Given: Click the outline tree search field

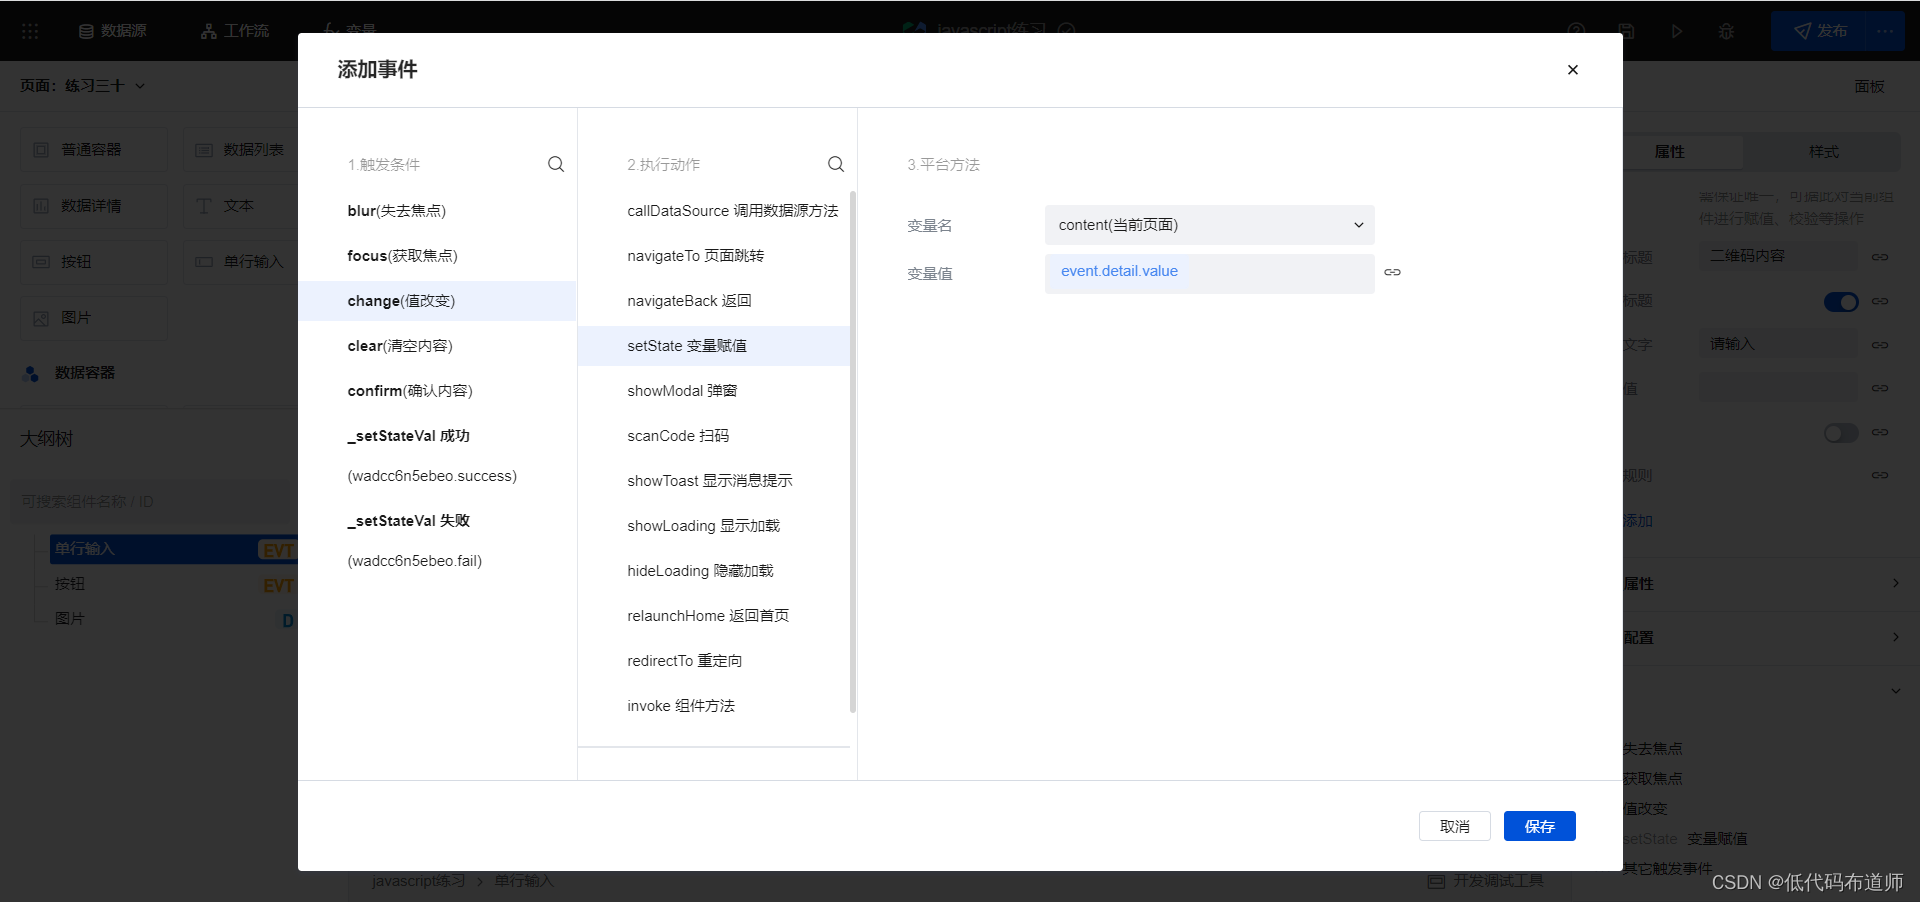Looking at the screenshot, I should (x=150, y=501).
